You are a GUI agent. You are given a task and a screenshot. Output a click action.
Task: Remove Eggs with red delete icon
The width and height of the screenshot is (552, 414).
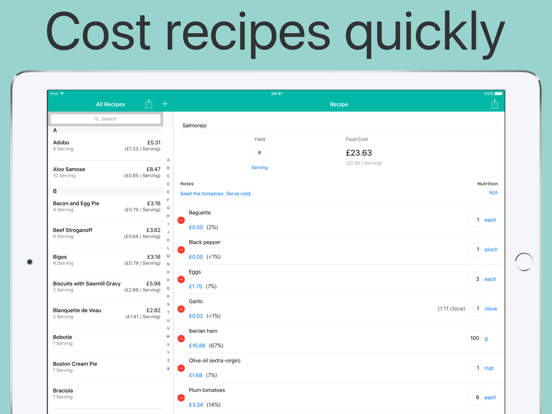point(181,279)
